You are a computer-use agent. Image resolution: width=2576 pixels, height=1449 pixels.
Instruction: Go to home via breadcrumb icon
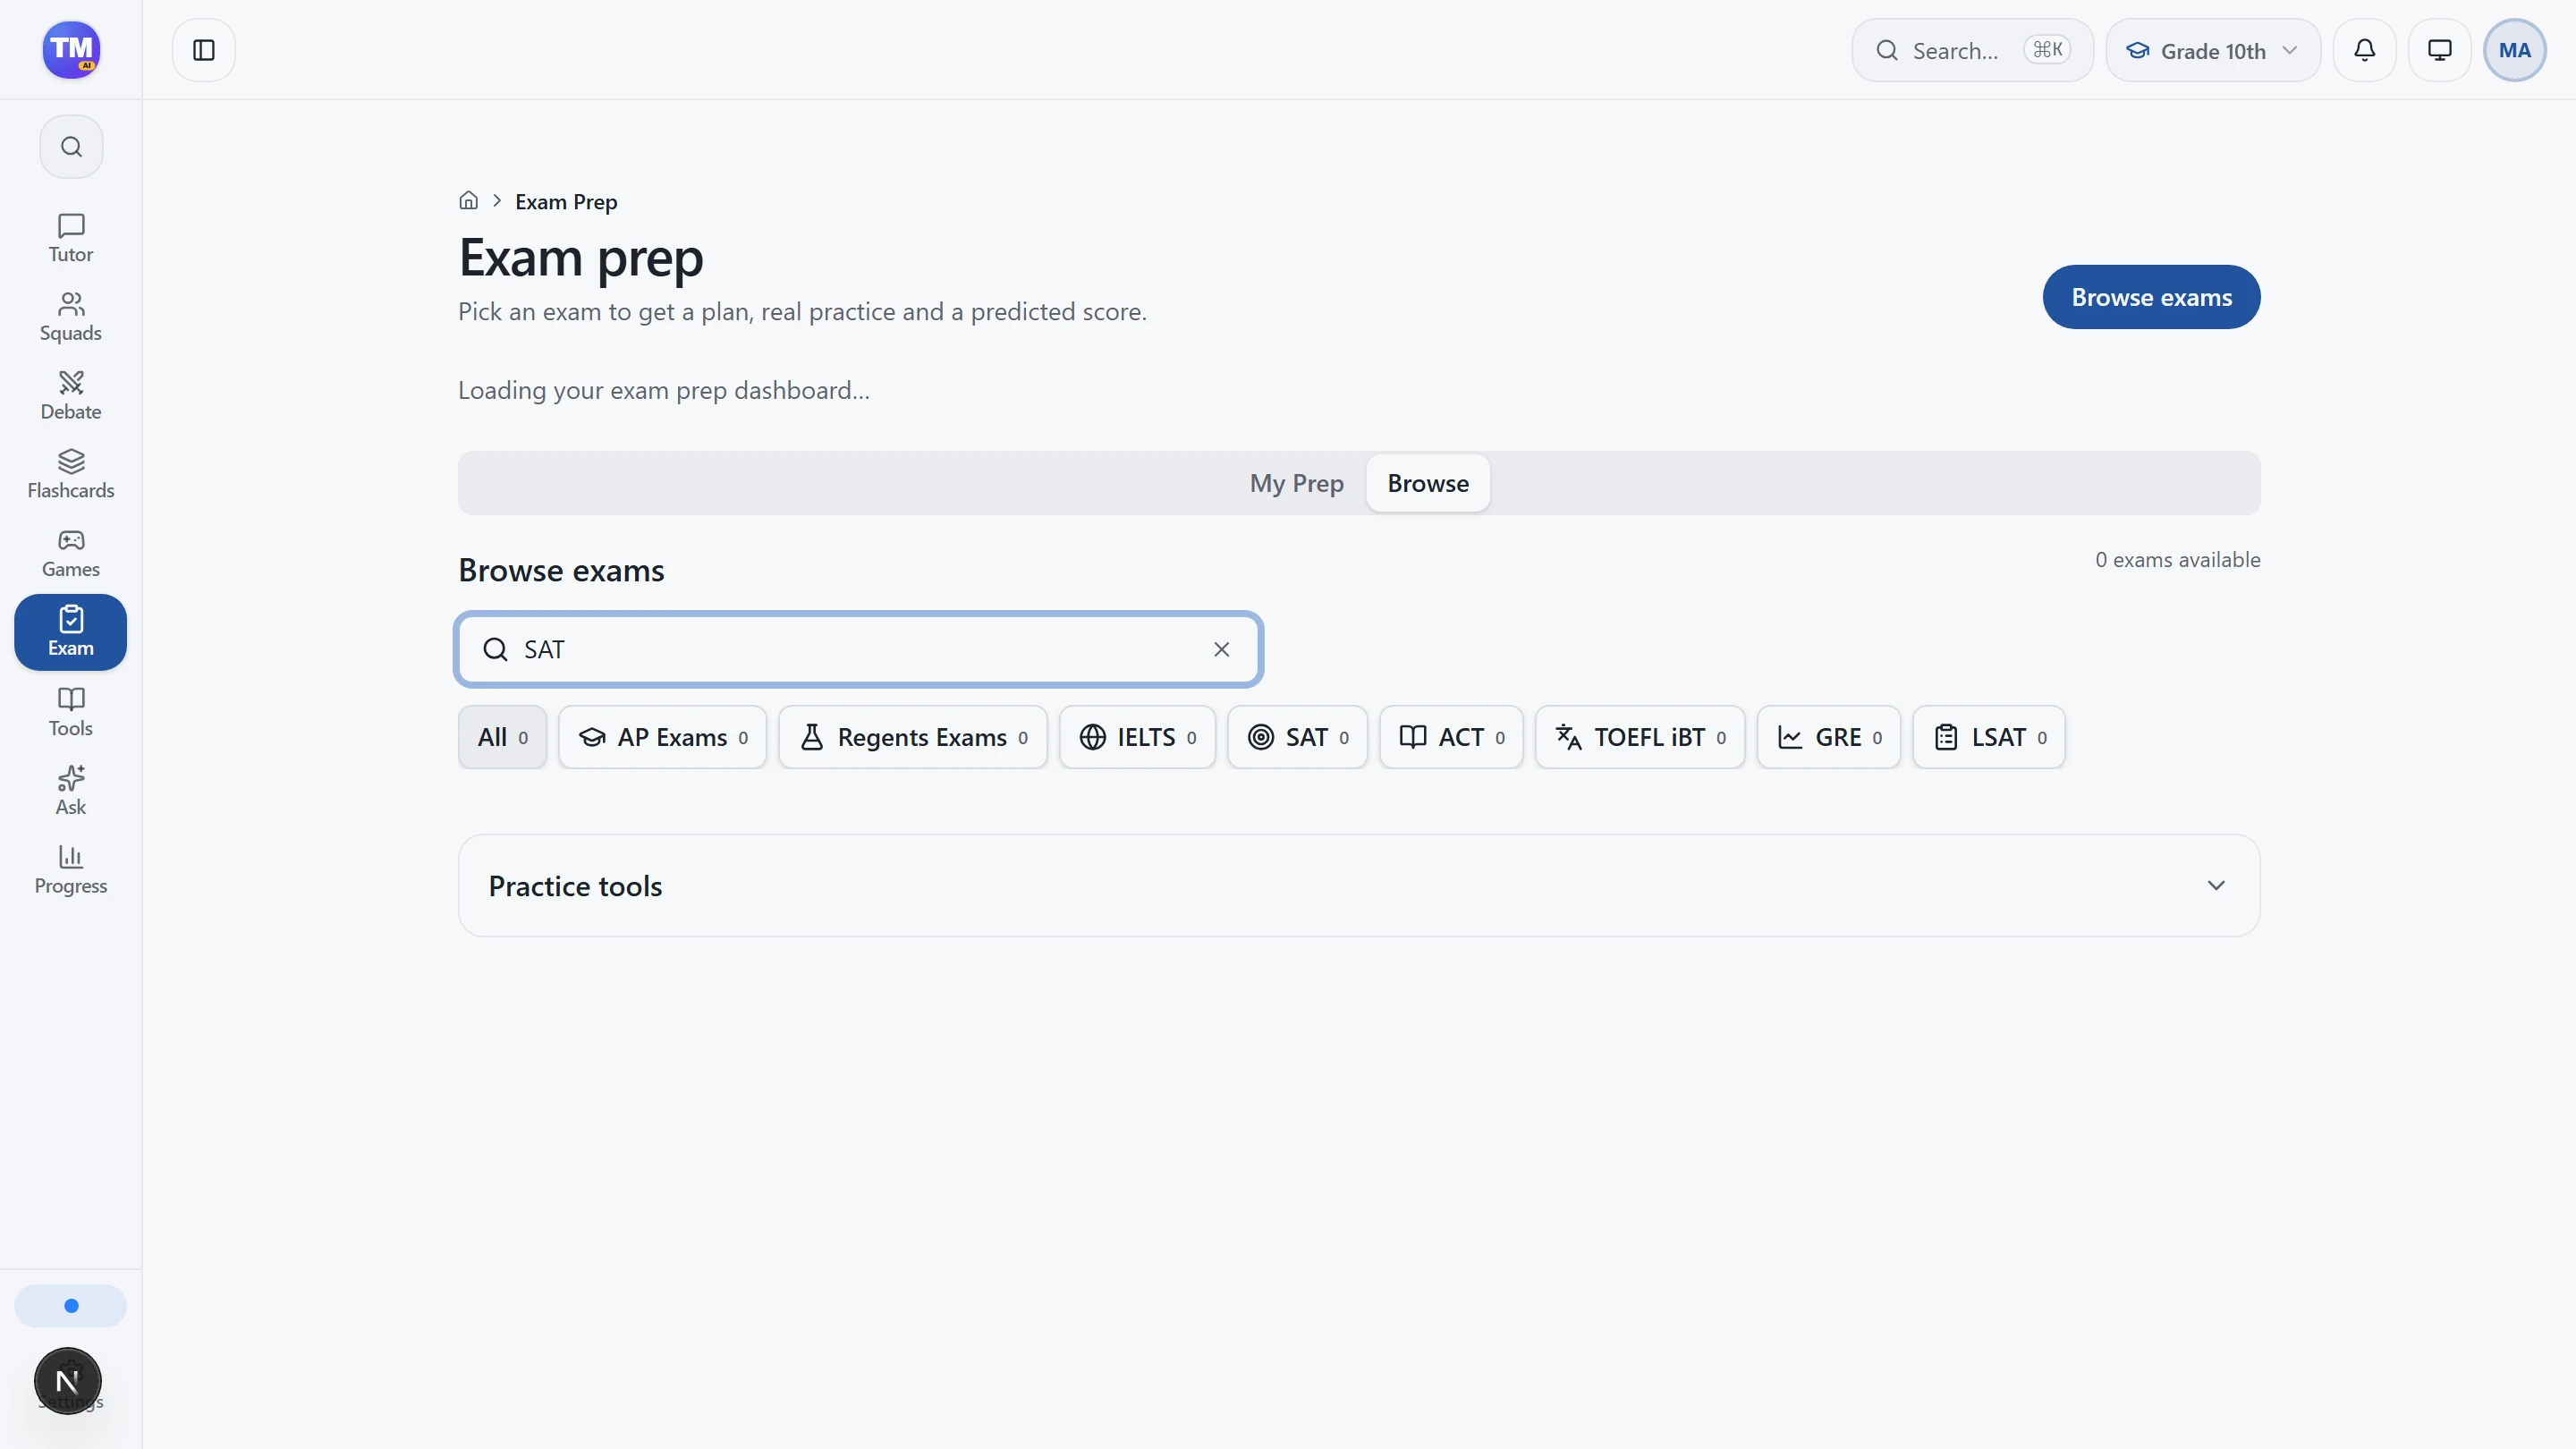pos(468,201)
